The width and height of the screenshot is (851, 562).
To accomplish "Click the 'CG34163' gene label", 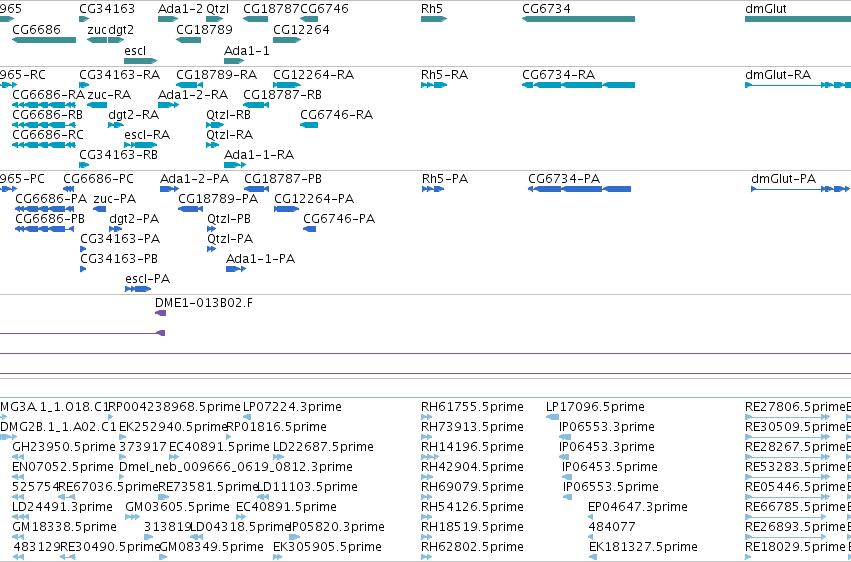I will [x=107, y=9].
